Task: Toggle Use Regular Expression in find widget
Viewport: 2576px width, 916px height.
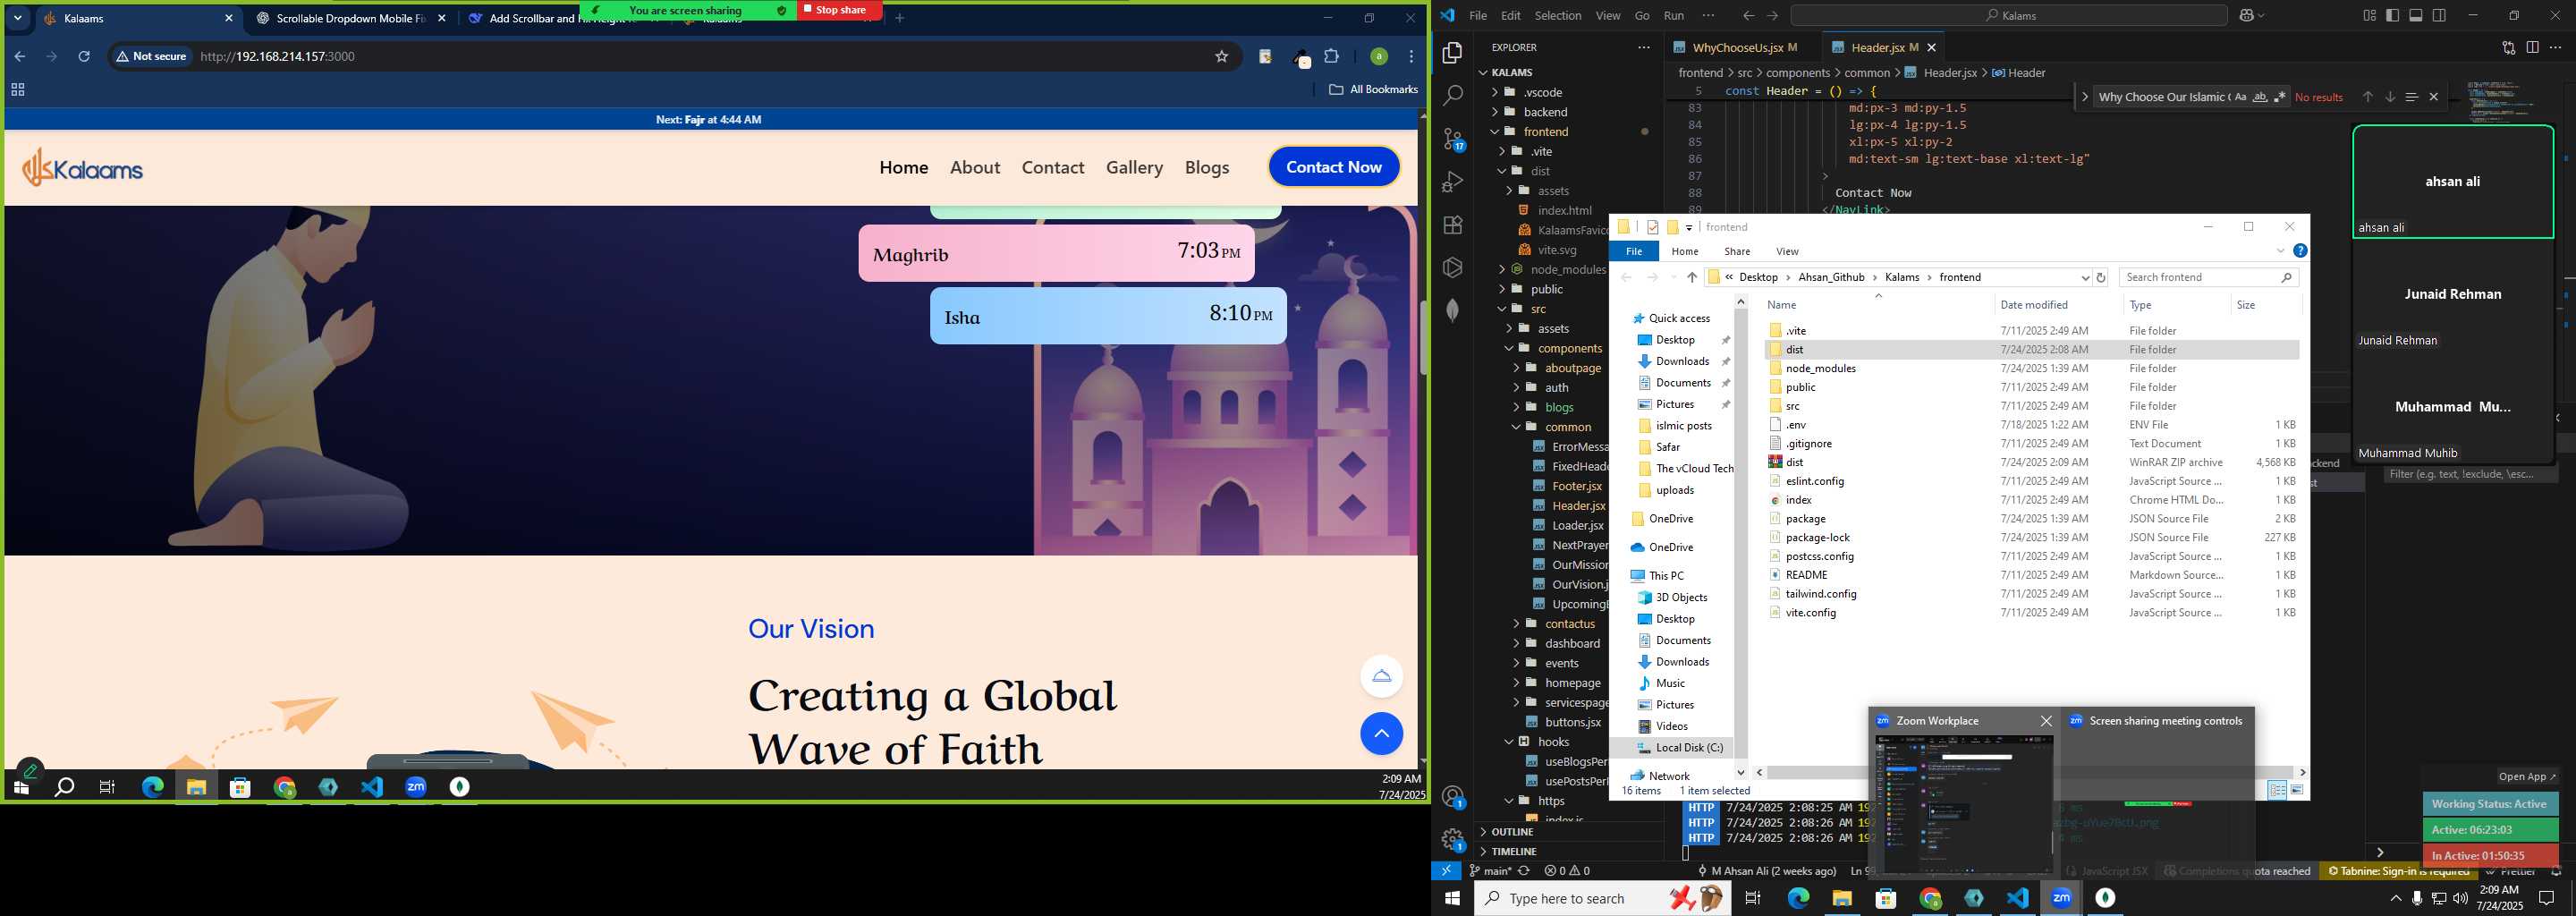Action: (x=2279, y=97)
